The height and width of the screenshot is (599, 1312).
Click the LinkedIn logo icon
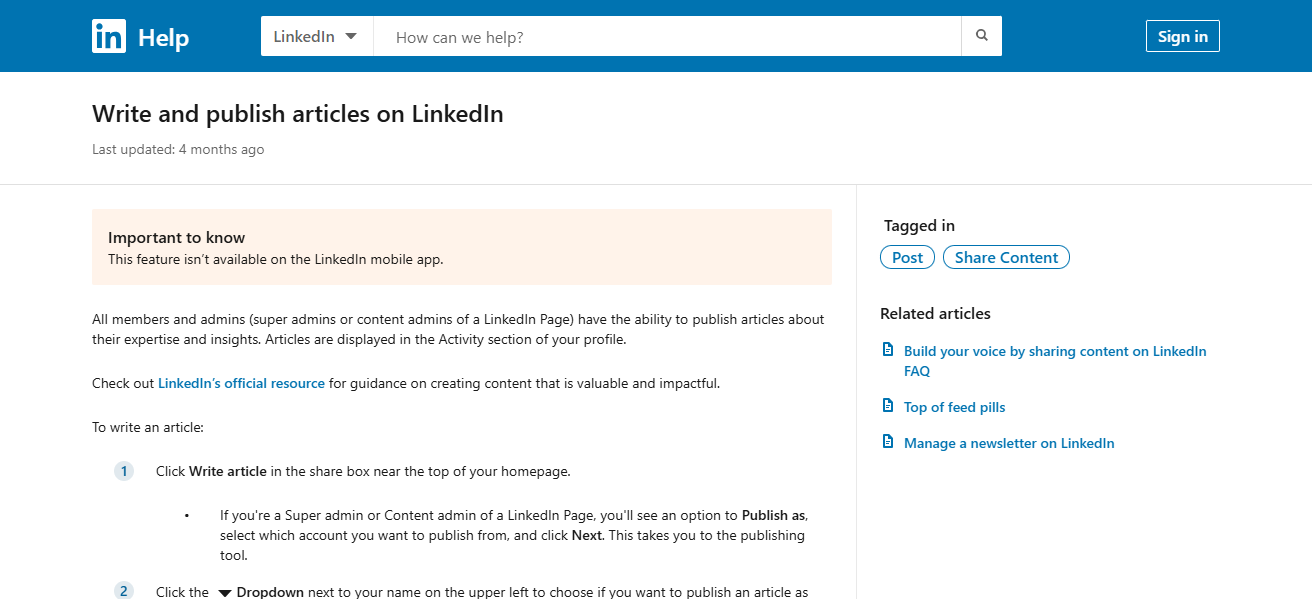click(109, 36)
